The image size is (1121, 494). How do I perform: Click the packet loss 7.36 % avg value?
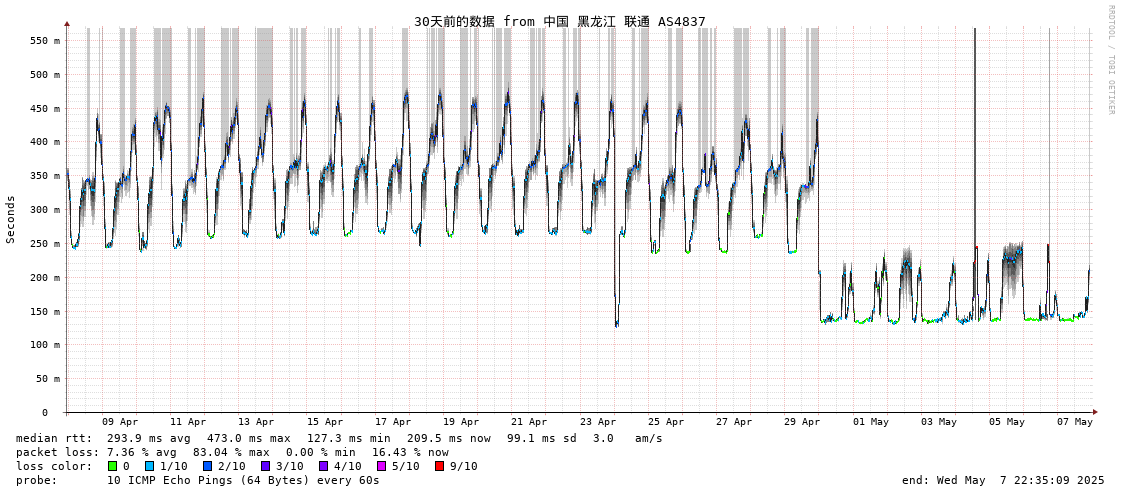[142, 453]
